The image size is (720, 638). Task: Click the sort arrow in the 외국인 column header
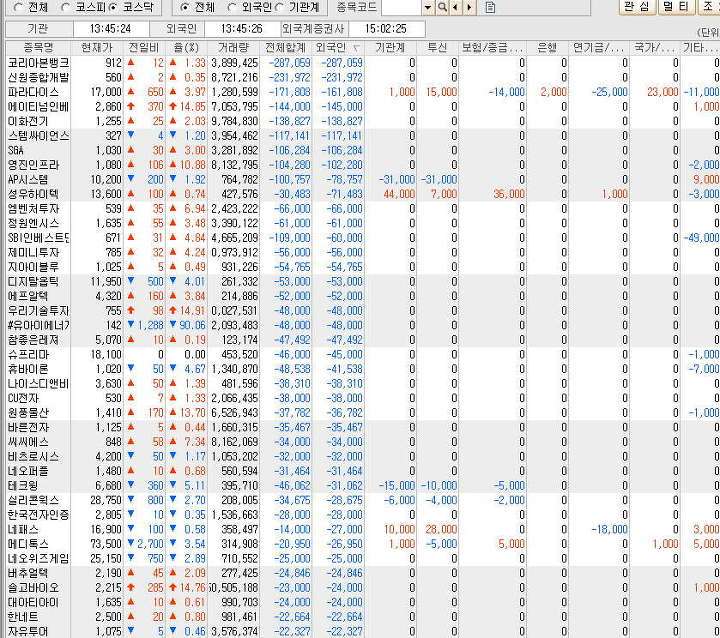[356, 48]
